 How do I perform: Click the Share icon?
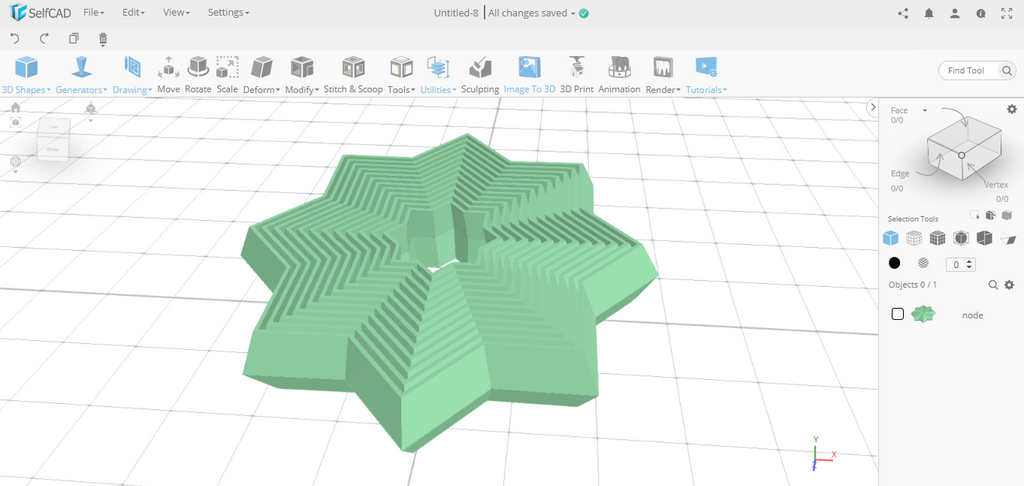coord(903,13)
